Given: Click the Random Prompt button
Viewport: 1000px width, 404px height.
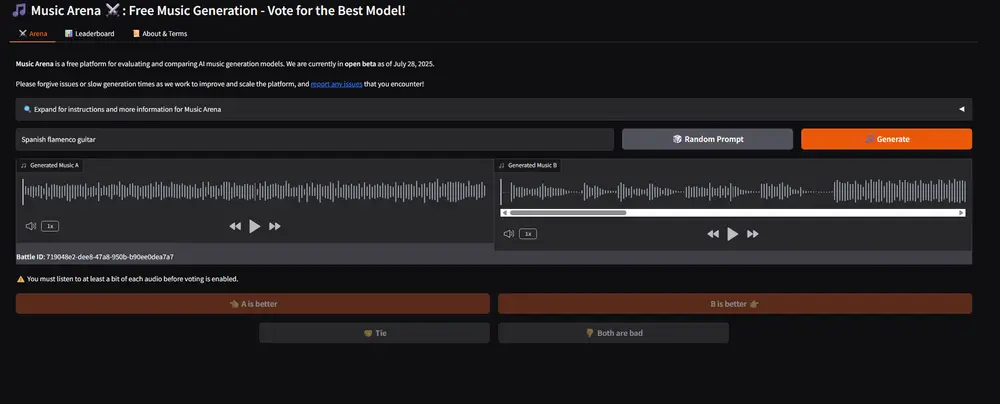Looking at the screenshot, I should tap(707, 139).
